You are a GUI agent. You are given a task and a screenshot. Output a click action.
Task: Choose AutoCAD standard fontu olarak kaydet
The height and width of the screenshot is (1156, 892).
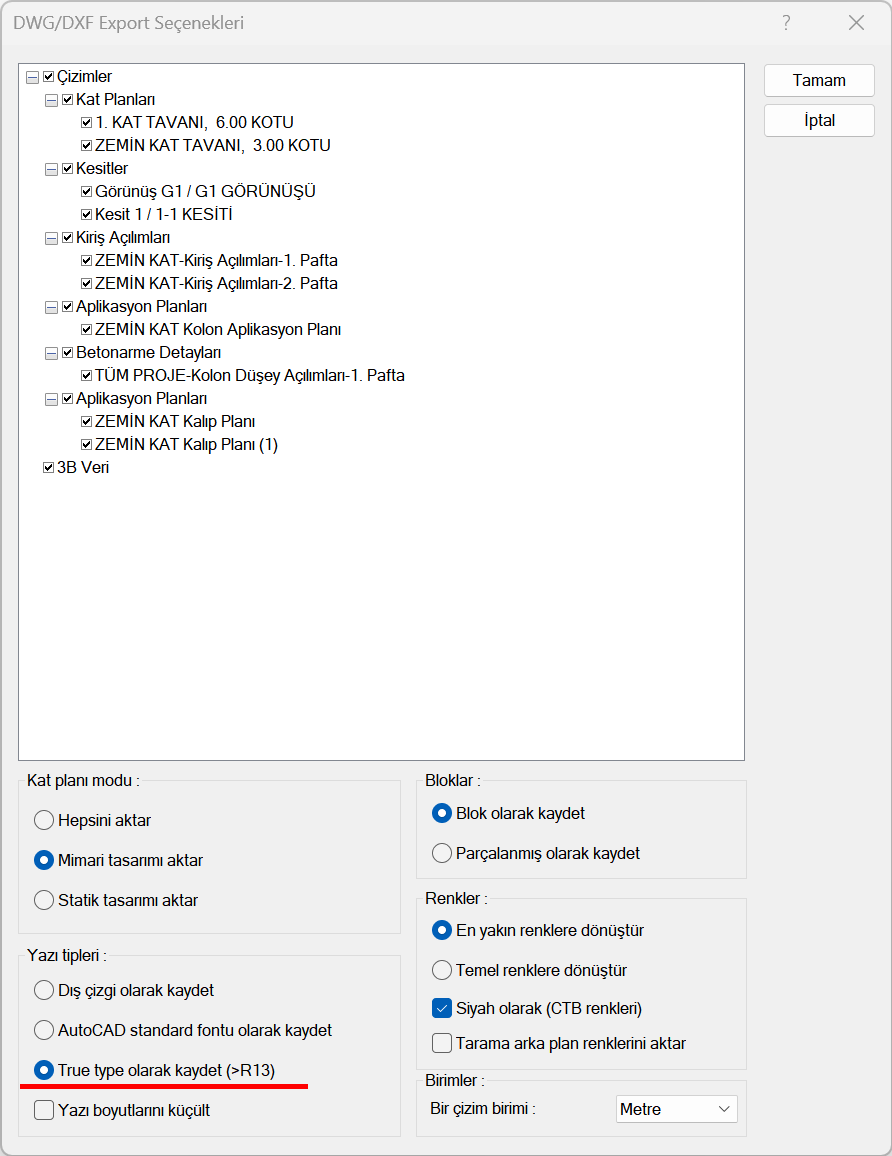(x=44, y=1030)
